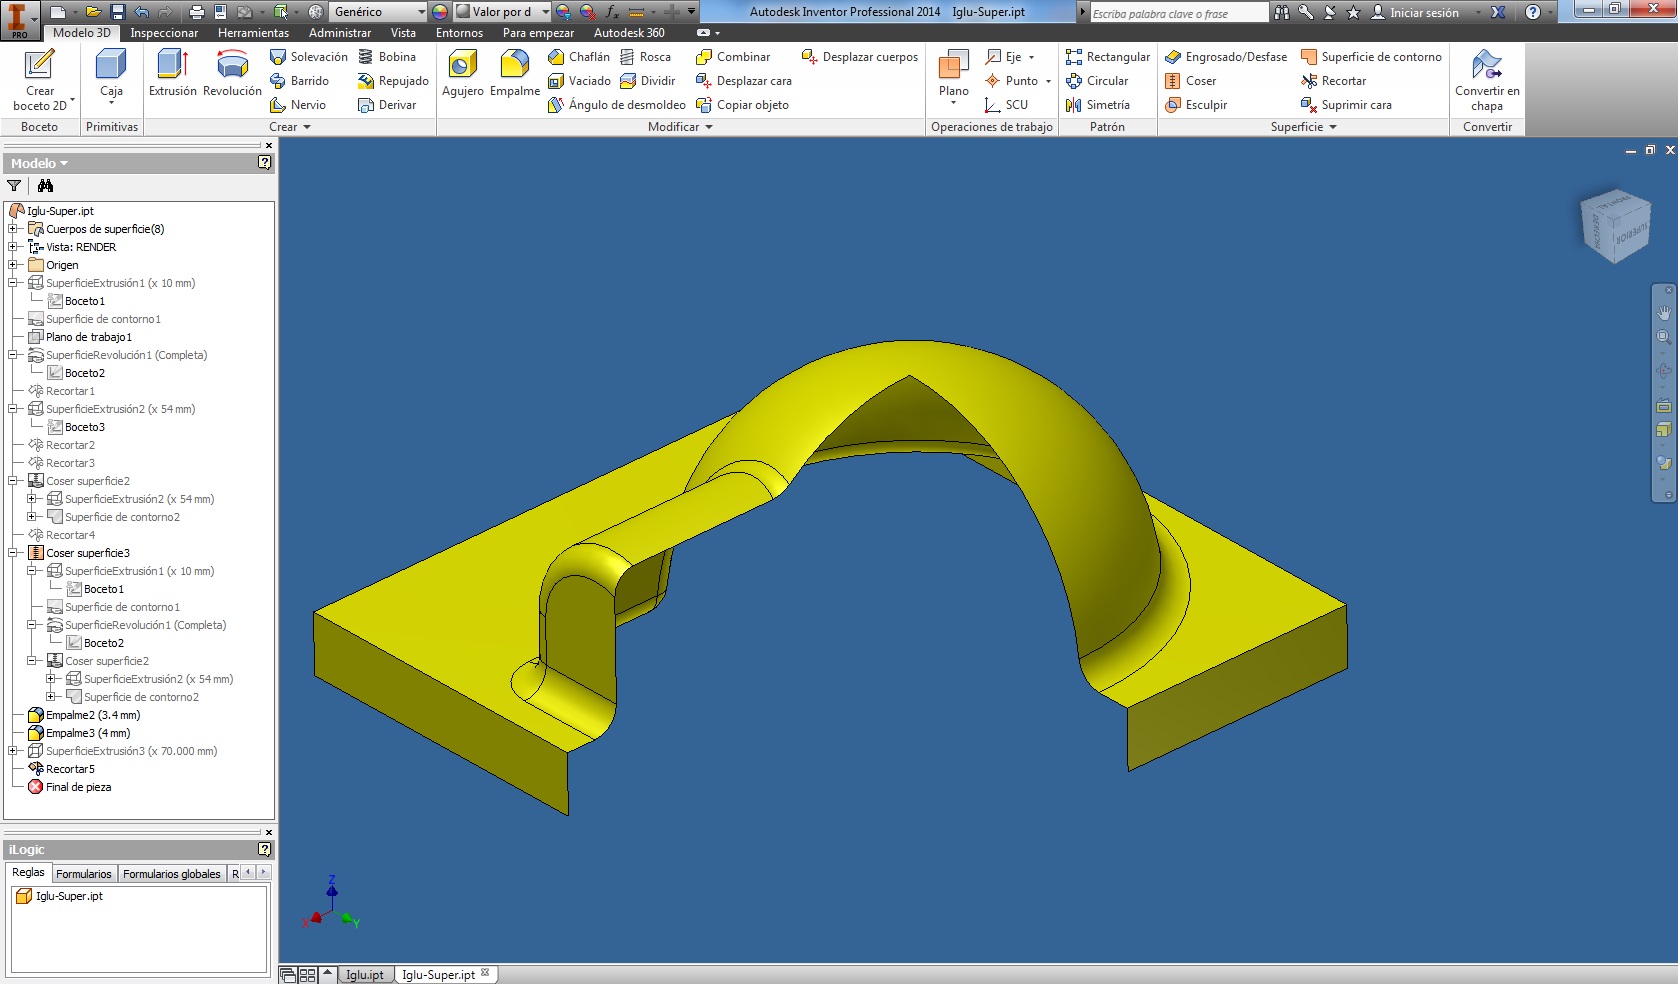Open the Entornos ribbon tab
The width and height of the screenshot is (1678, 984).
point(459,33)
